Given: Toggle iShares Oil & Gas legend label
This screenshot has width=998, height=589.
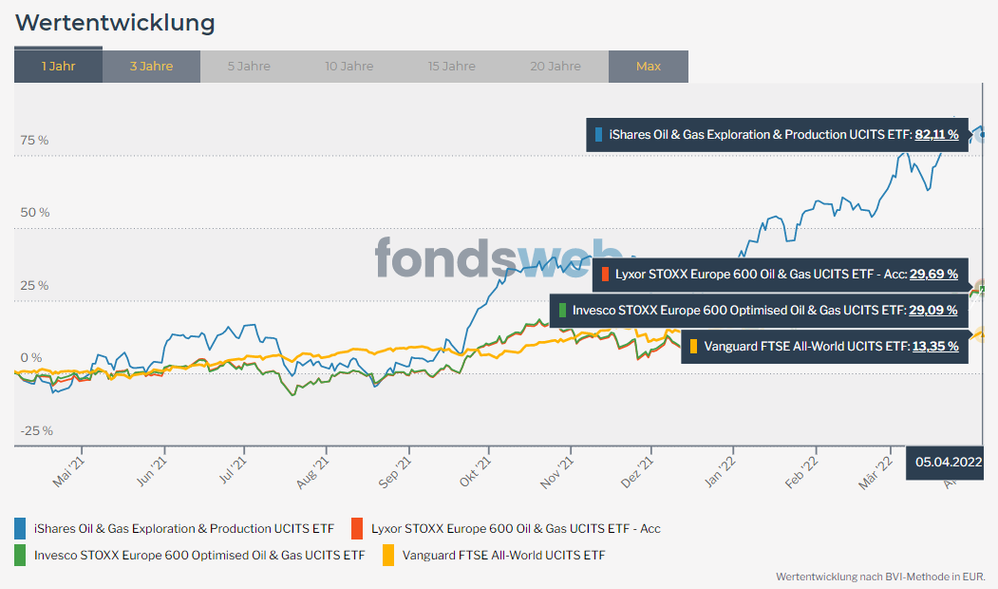Looking at the screenshot, I should click(x=184, y=528).
